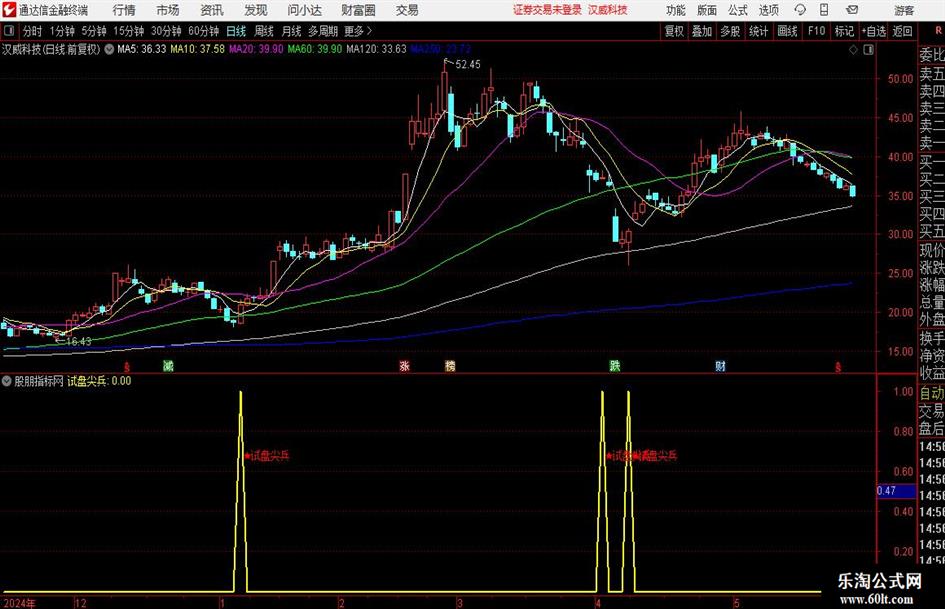Click the red R indicator at top right
Screen dimensions: 945x609
(938, 31)
